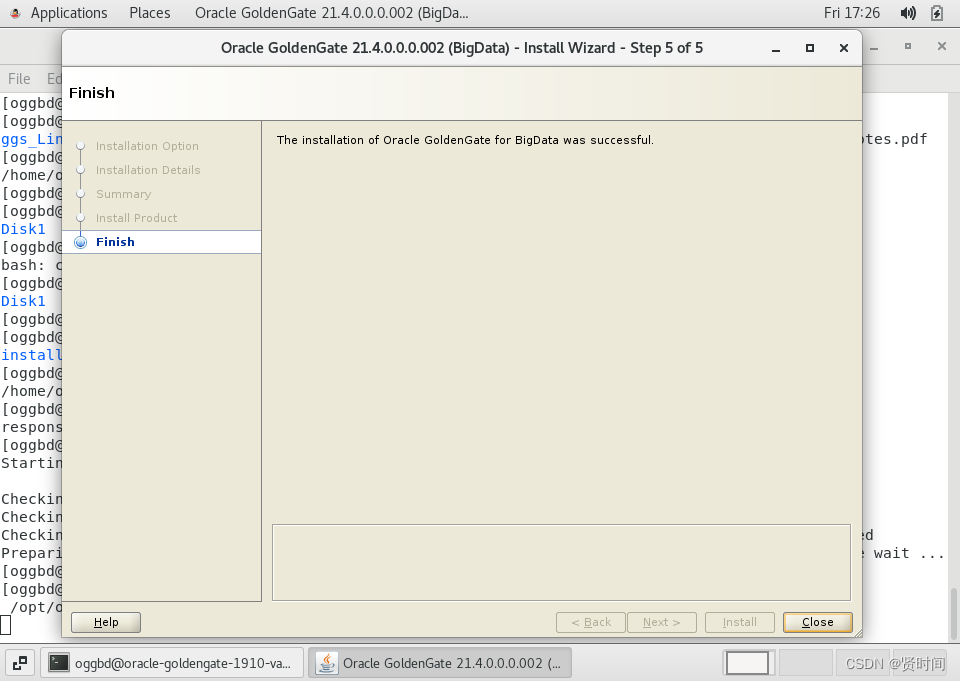Open the Applications menu
Screen dimensions: 960x681
point(69,13)
